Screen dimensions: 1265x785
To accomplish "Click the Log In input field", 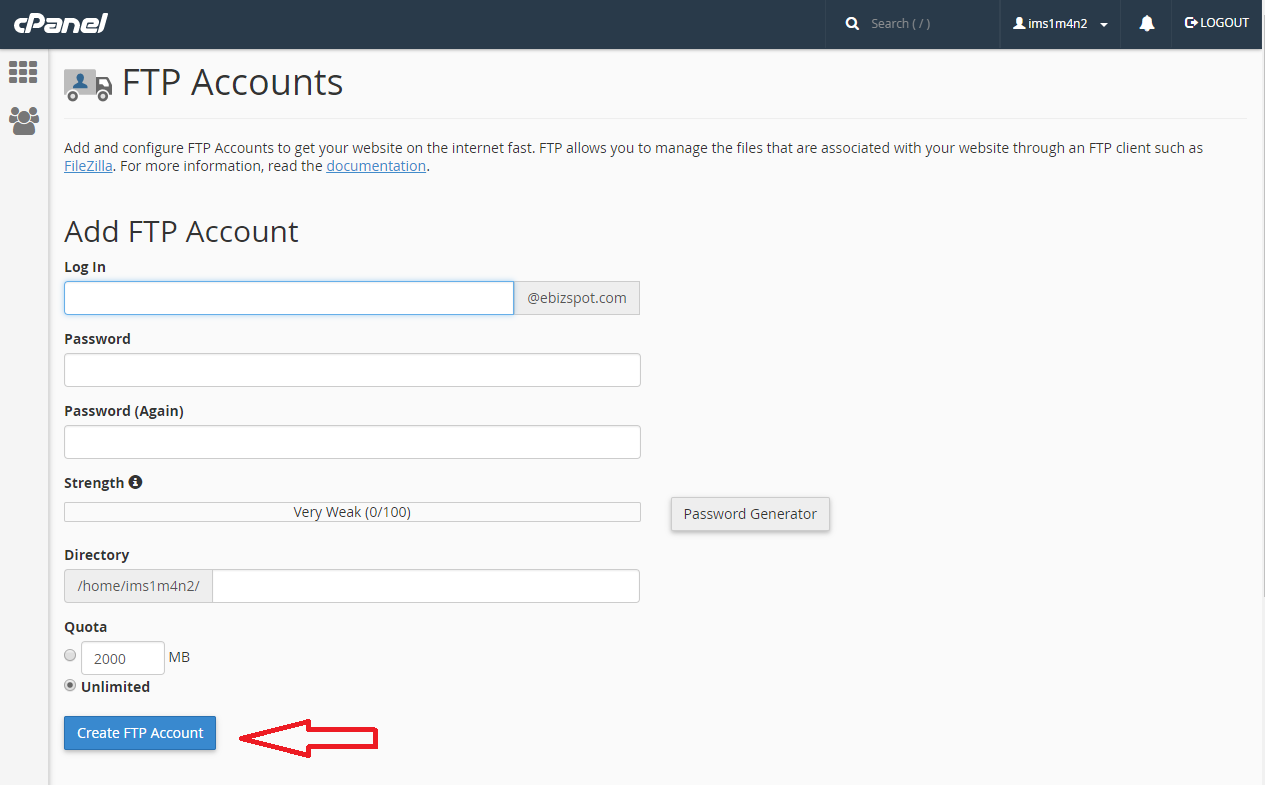I will 289,298.
